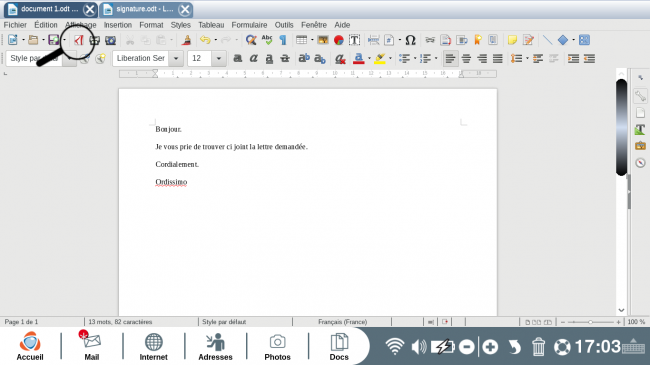Insert a hyperlink
Screen dimensions: 650x365
click(430, 40)
